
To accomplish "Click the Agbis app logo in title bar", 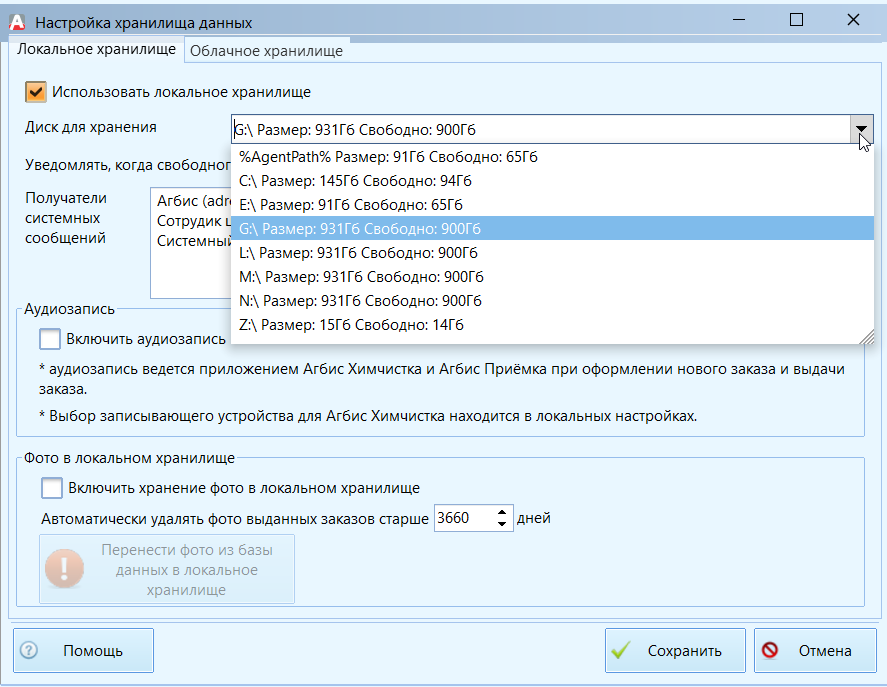I will [x=18, y=22].
